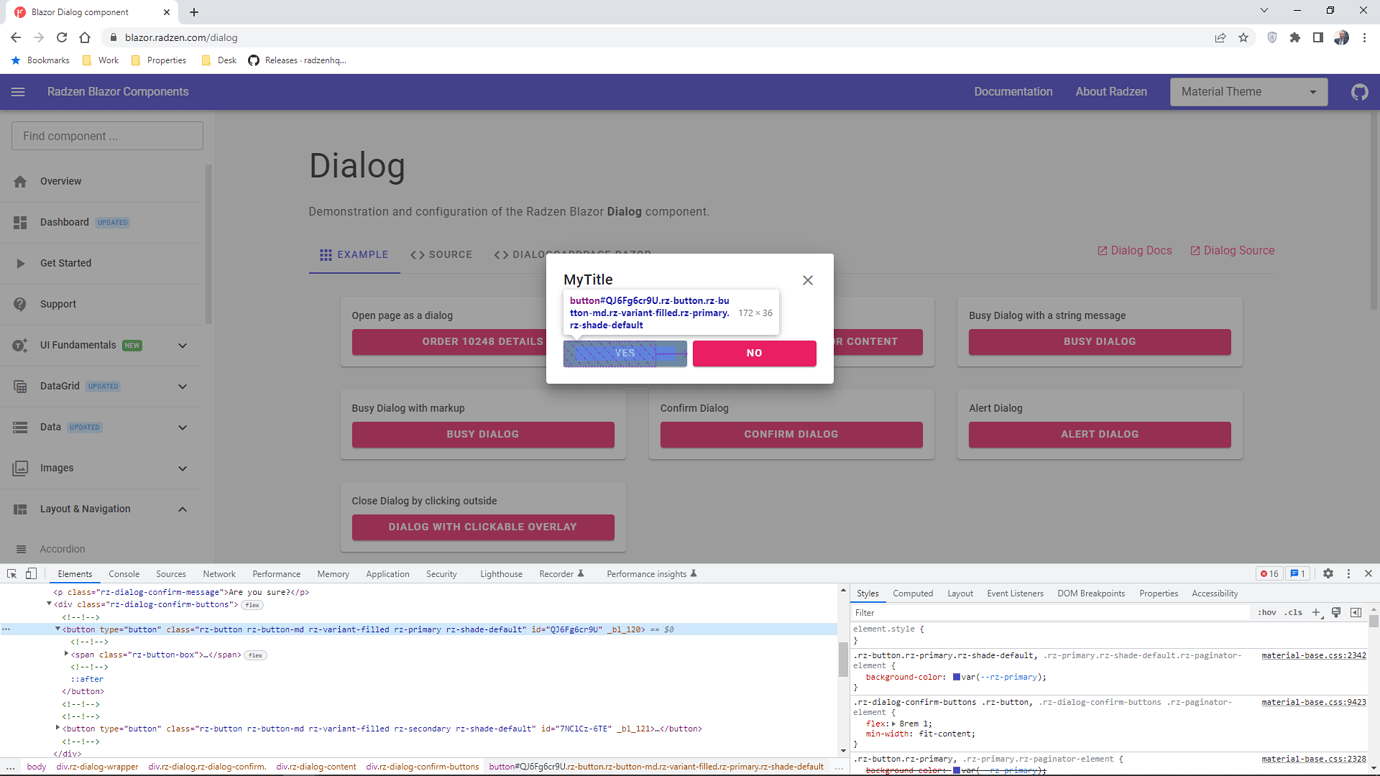Click the UI Fundamentals icon
Viewport: 1380px width, 776px height.
coord(20,345)
